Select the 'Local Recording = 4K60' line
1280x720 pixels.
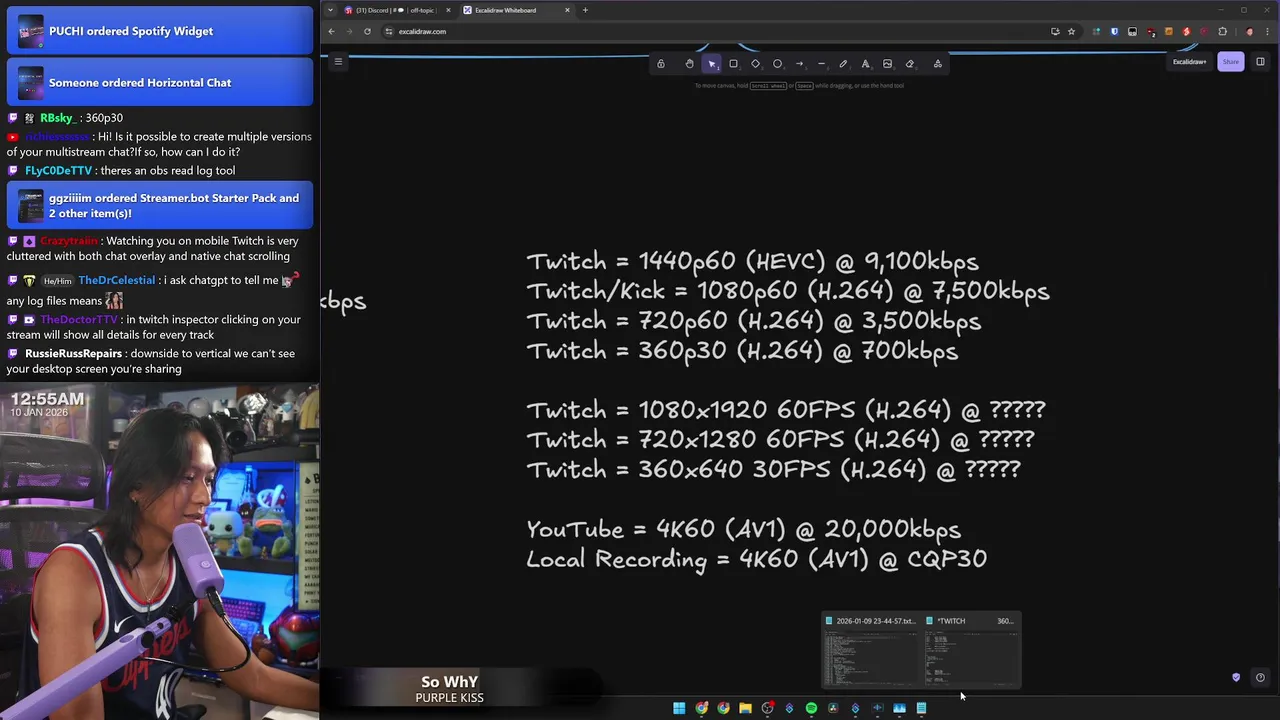pyautogui.click(x=756, y=560)
